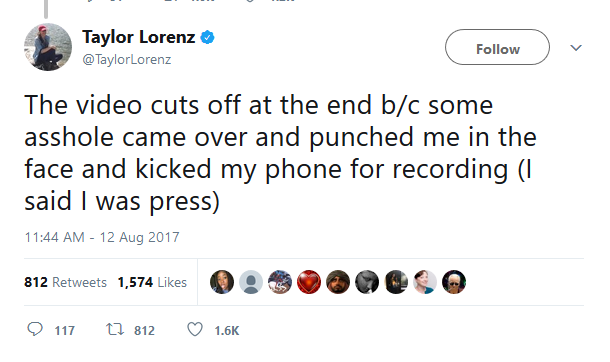Click the 1.6K likes count

tap(227, 331)
